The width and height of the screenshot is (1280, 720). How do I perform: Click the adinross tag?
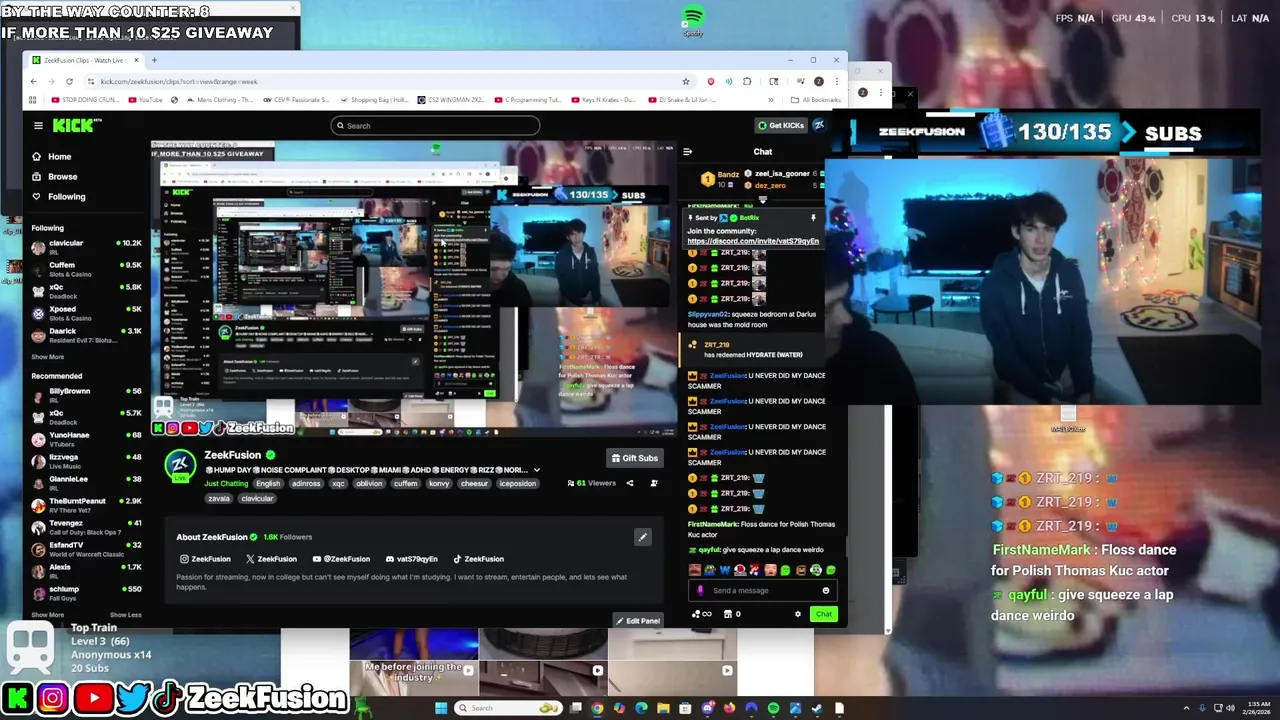click(x=306, y=484)
